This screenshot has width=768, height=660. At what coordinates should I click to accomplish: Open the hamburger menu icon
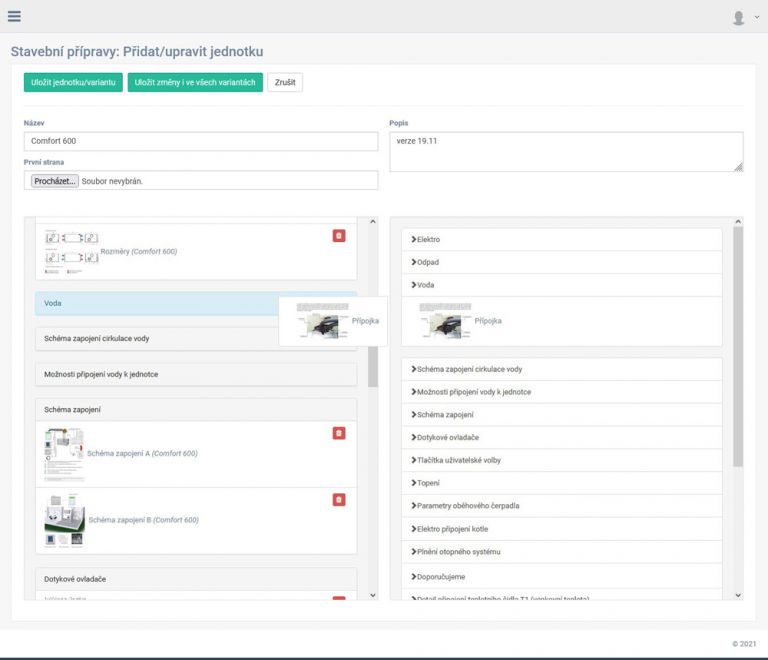[14, 16]
